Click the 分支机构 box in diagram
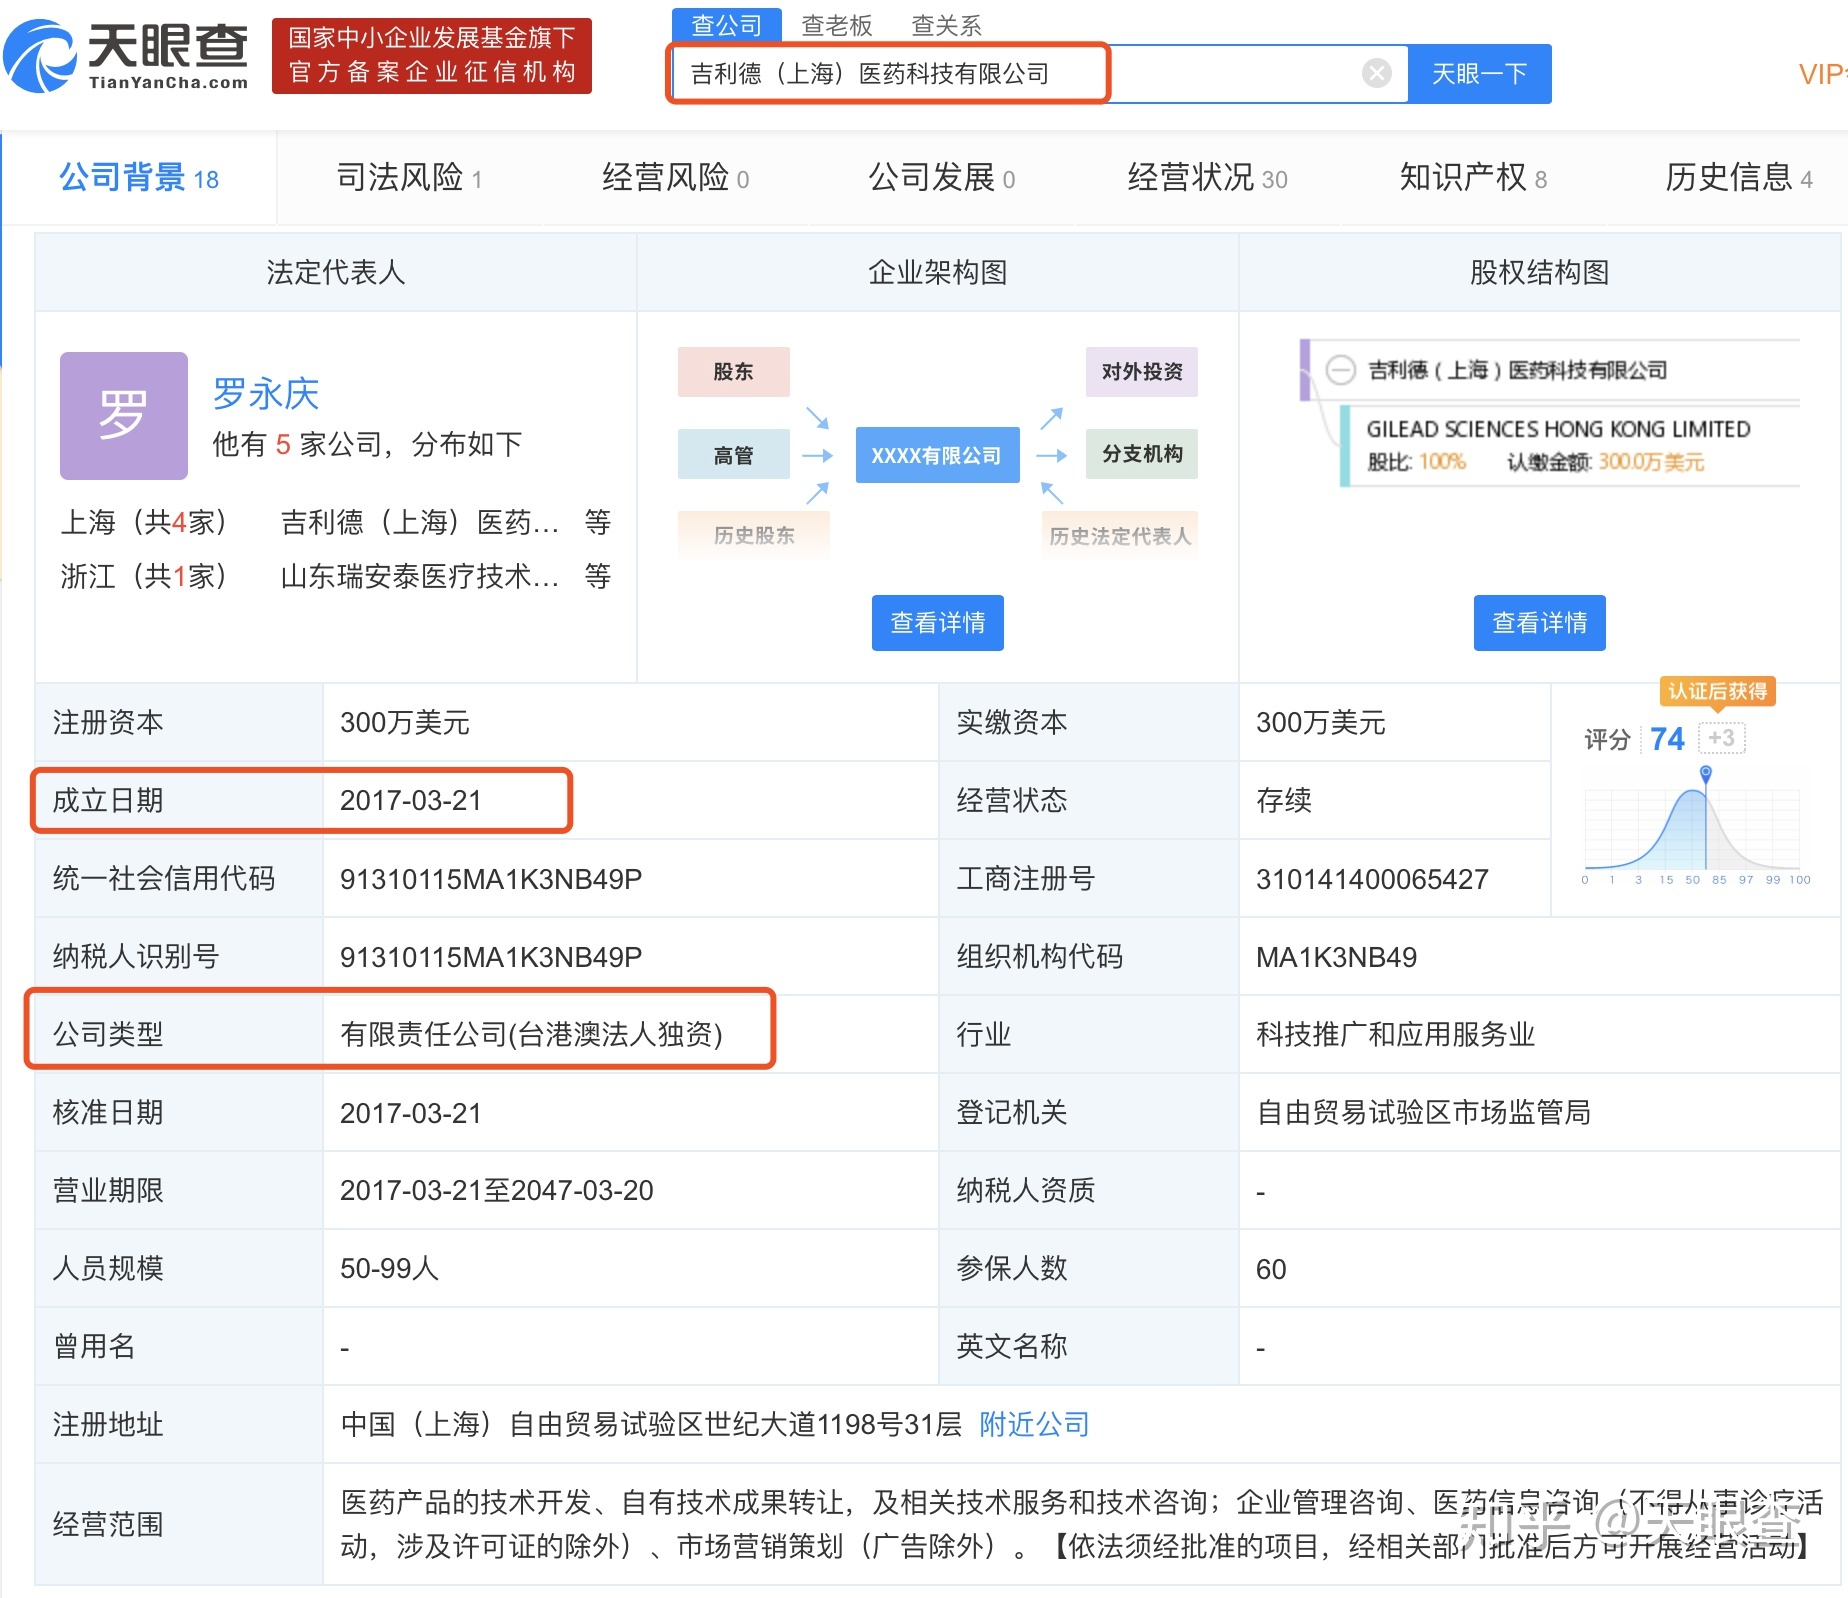The height and width of the screenshot is (1598, 1848). 1142,454
